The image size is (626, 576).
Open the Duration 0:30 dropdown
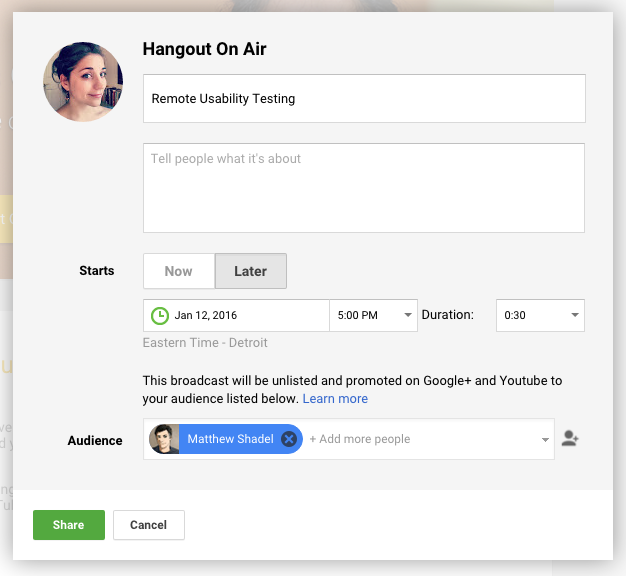540,315
